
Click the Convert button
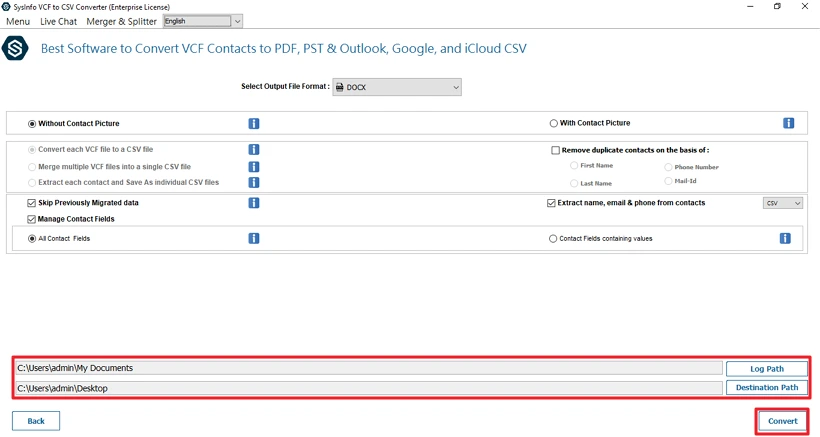point(782,421)
